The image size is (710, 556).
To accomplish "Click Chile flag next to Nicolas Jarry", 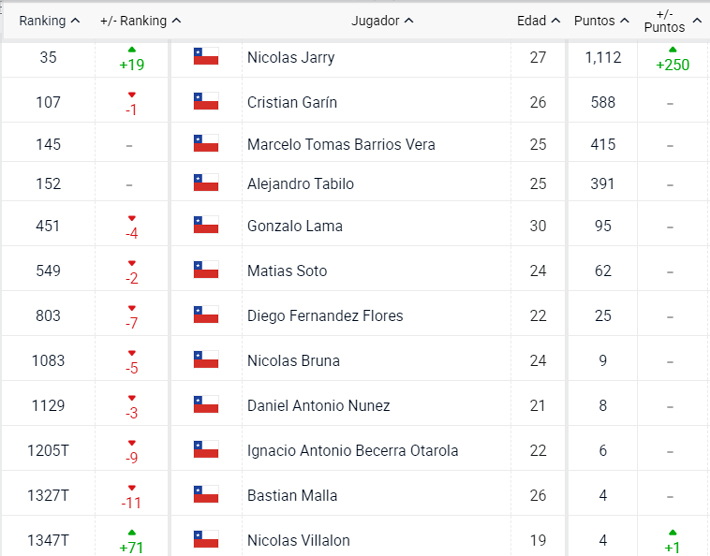I will click(x=206, y=57).
